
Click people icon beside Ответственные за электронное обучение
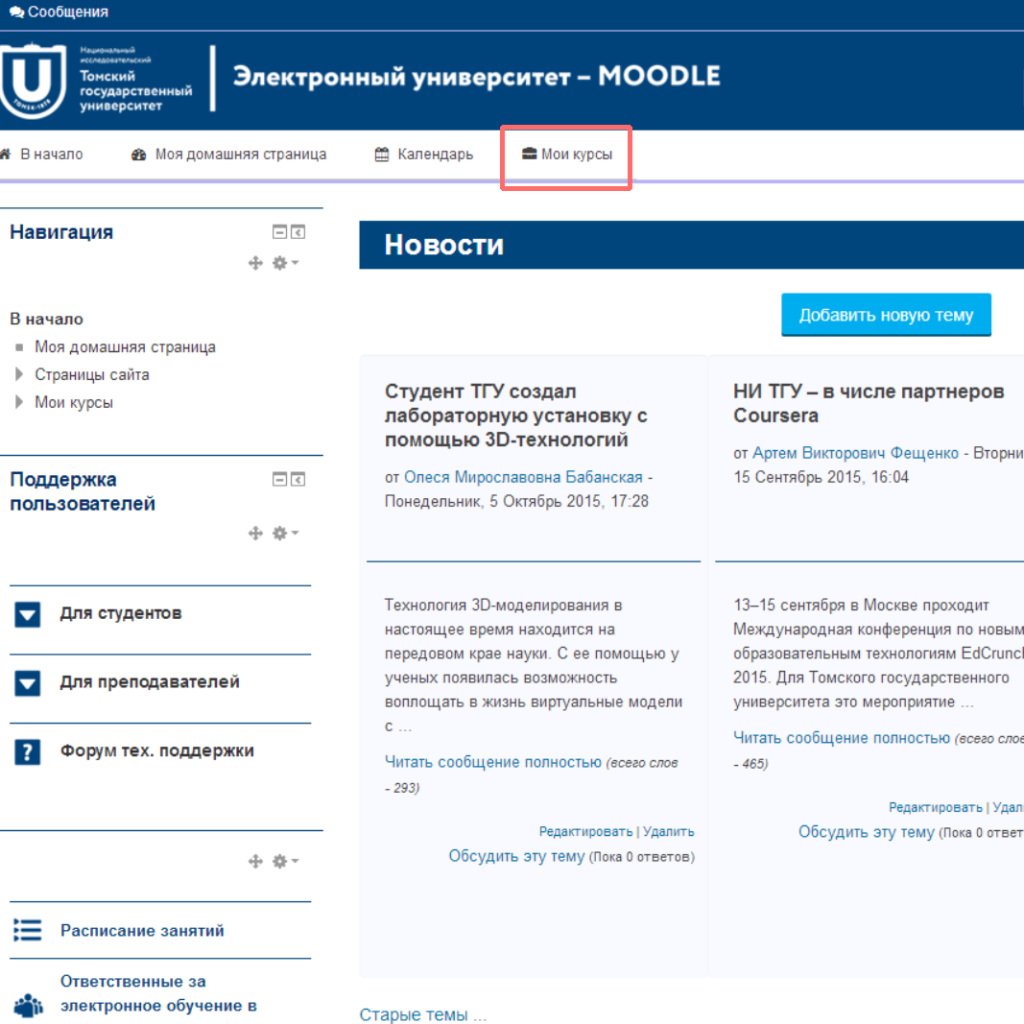click(29, 1005)
